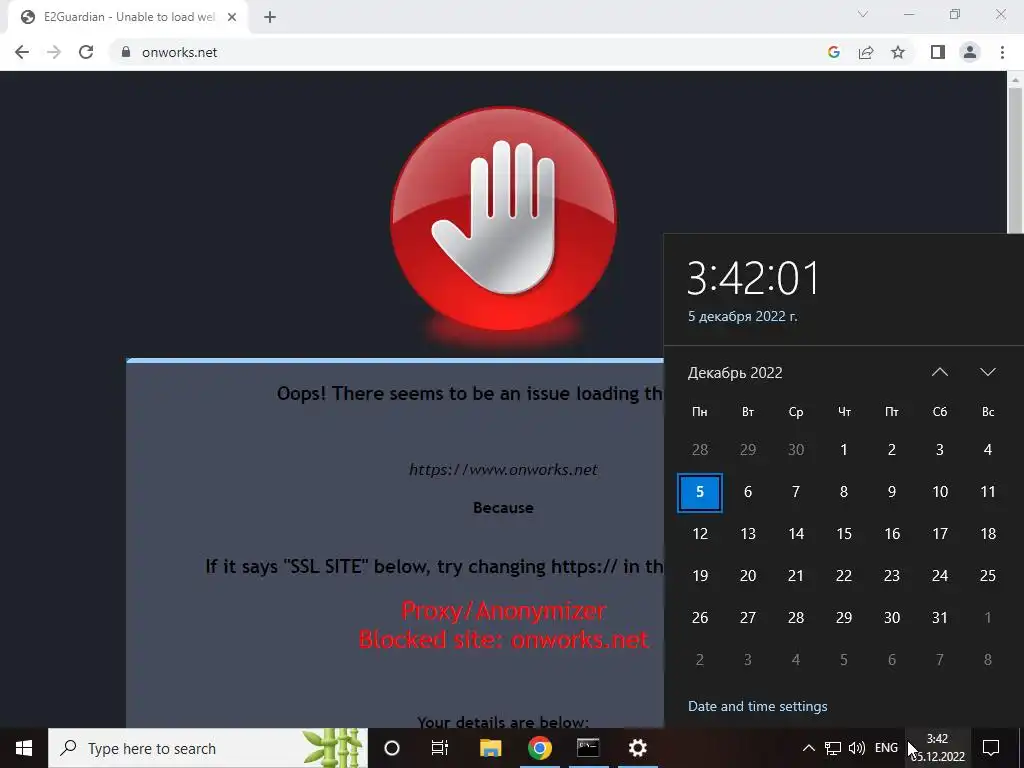
Task: Select December 19 in the calendar
Action: point(699,575)
